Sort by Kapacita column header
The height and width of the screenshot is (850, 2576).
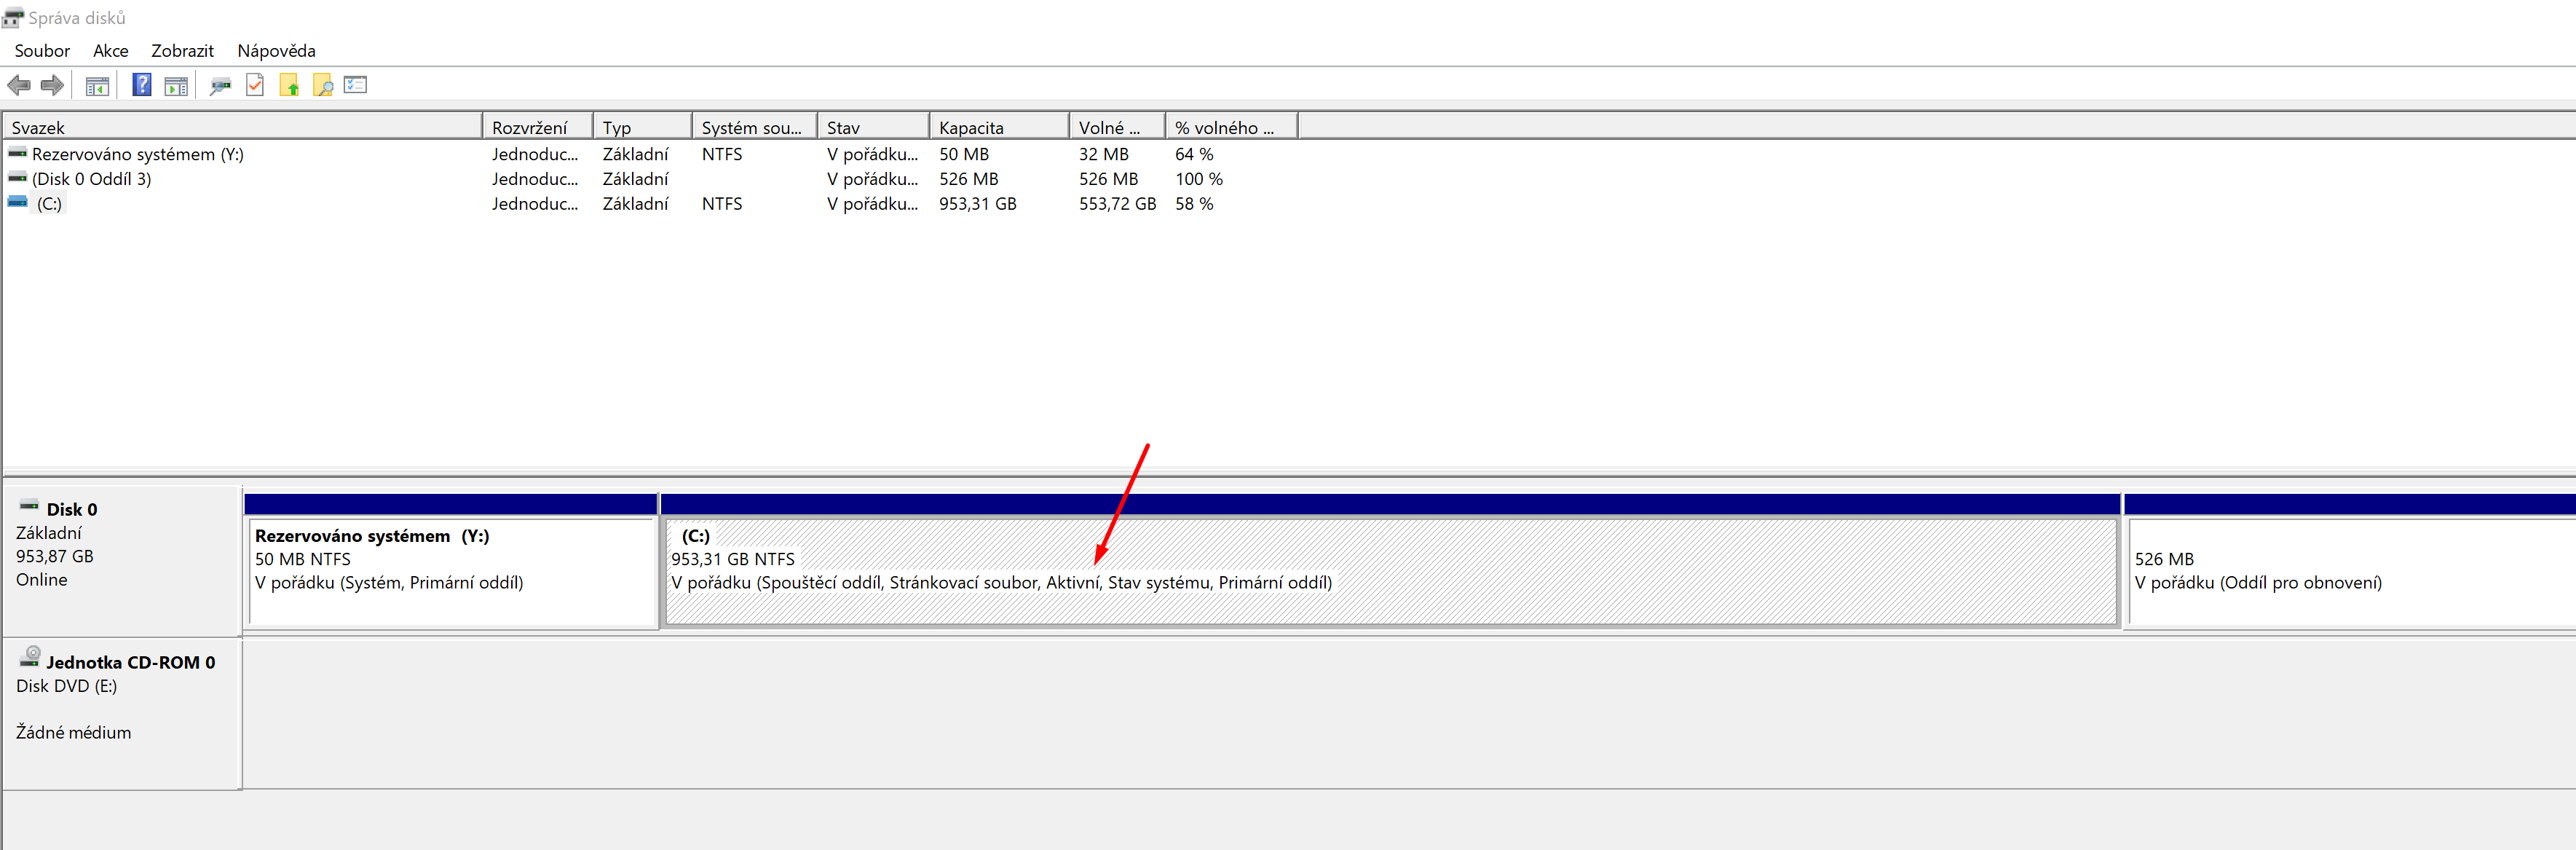tap(999, 127)
